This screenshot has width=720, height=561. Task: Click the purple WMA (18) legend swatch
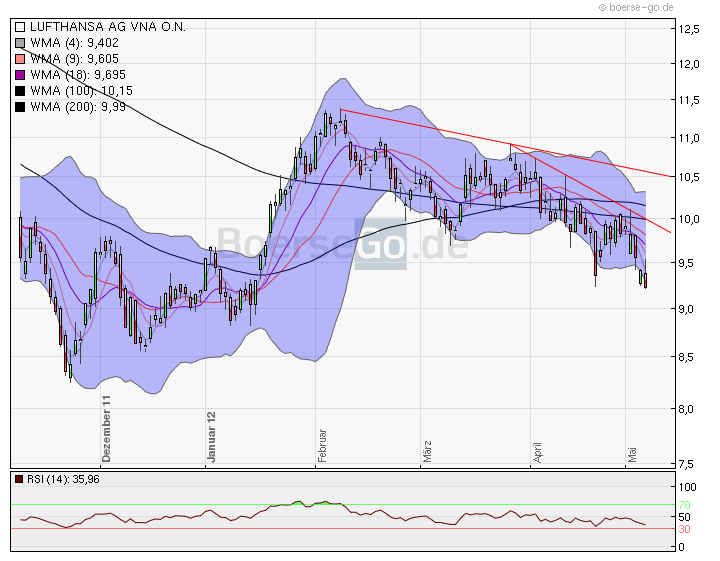click(x=20, y=75)
